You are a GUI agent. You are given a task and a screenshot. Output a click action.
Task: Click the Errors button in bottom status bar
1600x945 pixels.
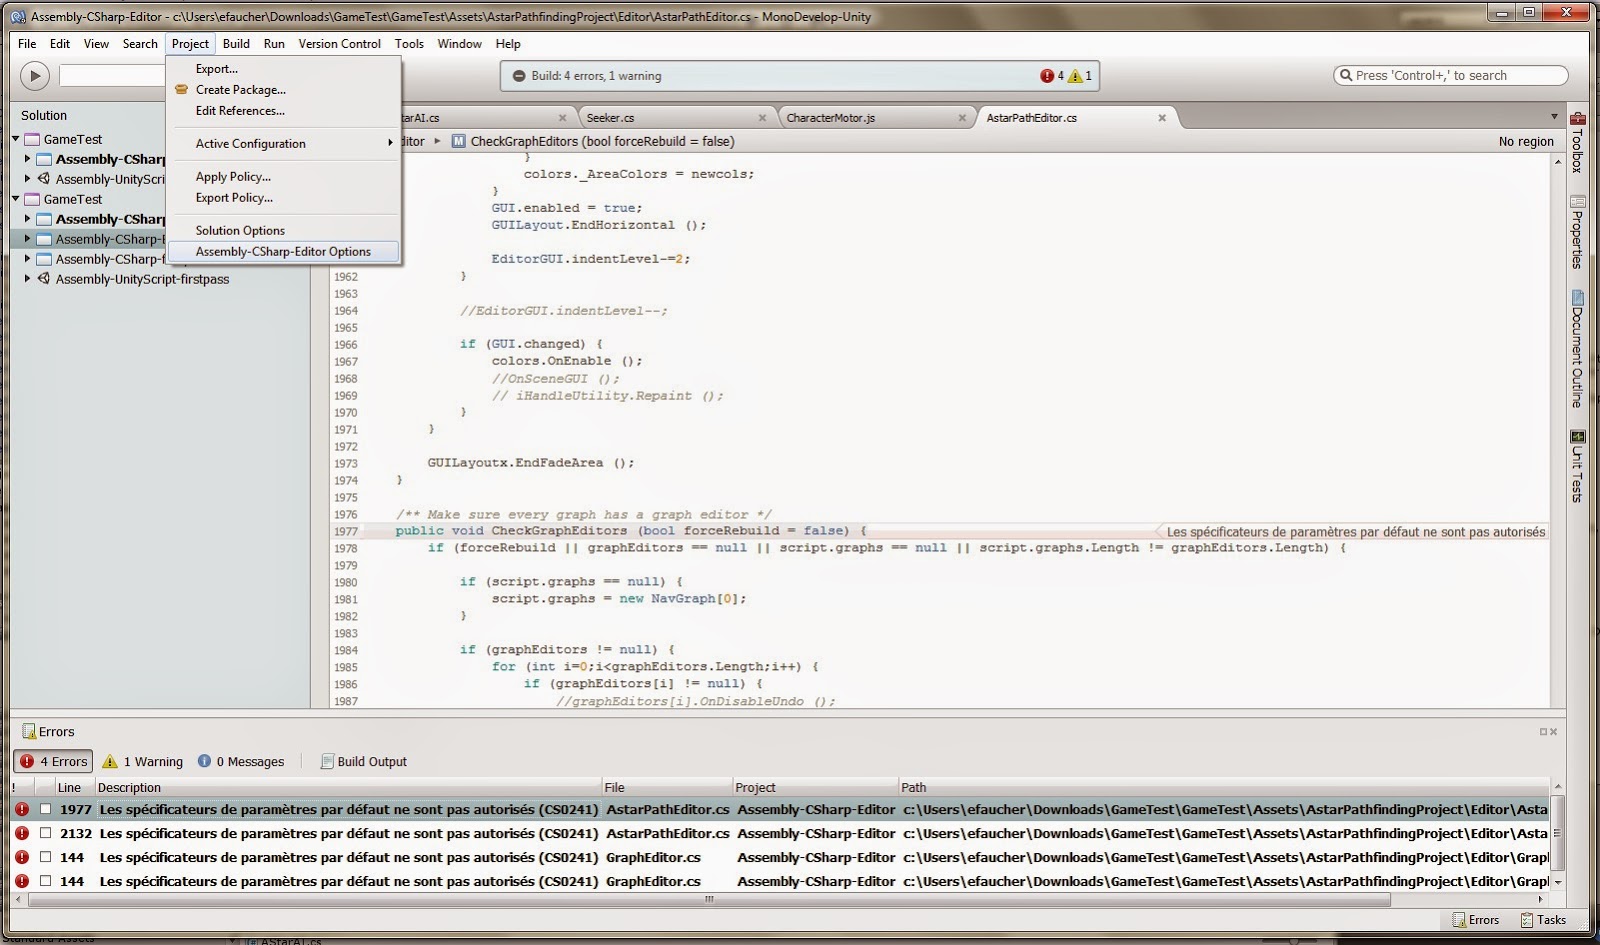1476,920
